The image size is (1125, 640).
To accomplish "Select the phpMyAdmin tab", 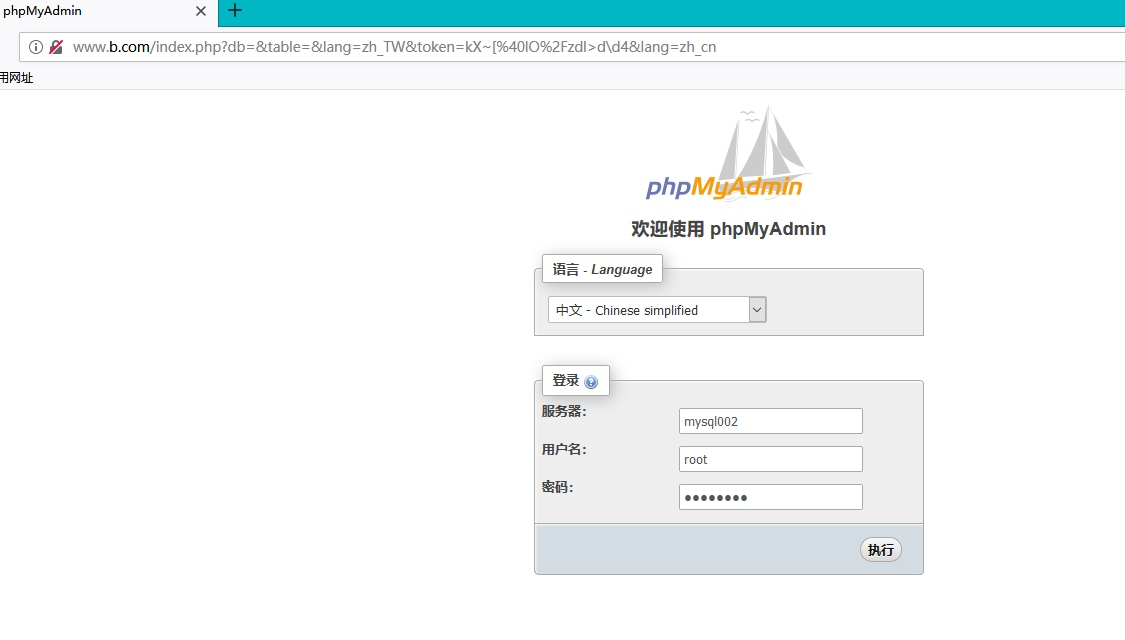I will coord(108,12).
